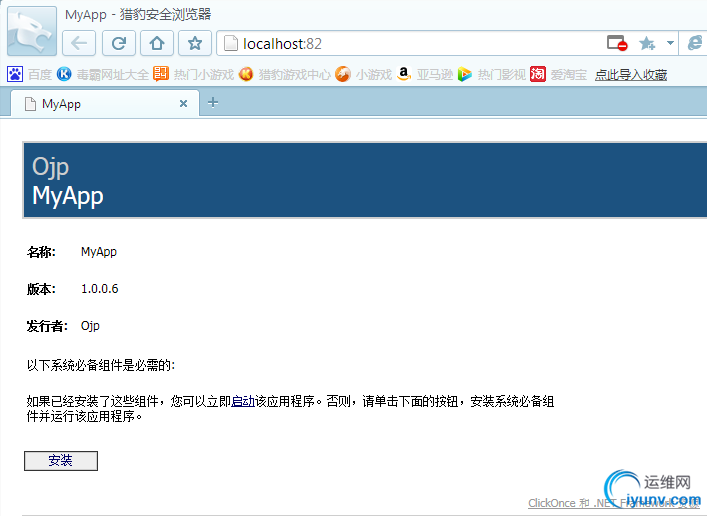Go to the home page icon

point(157,43)
